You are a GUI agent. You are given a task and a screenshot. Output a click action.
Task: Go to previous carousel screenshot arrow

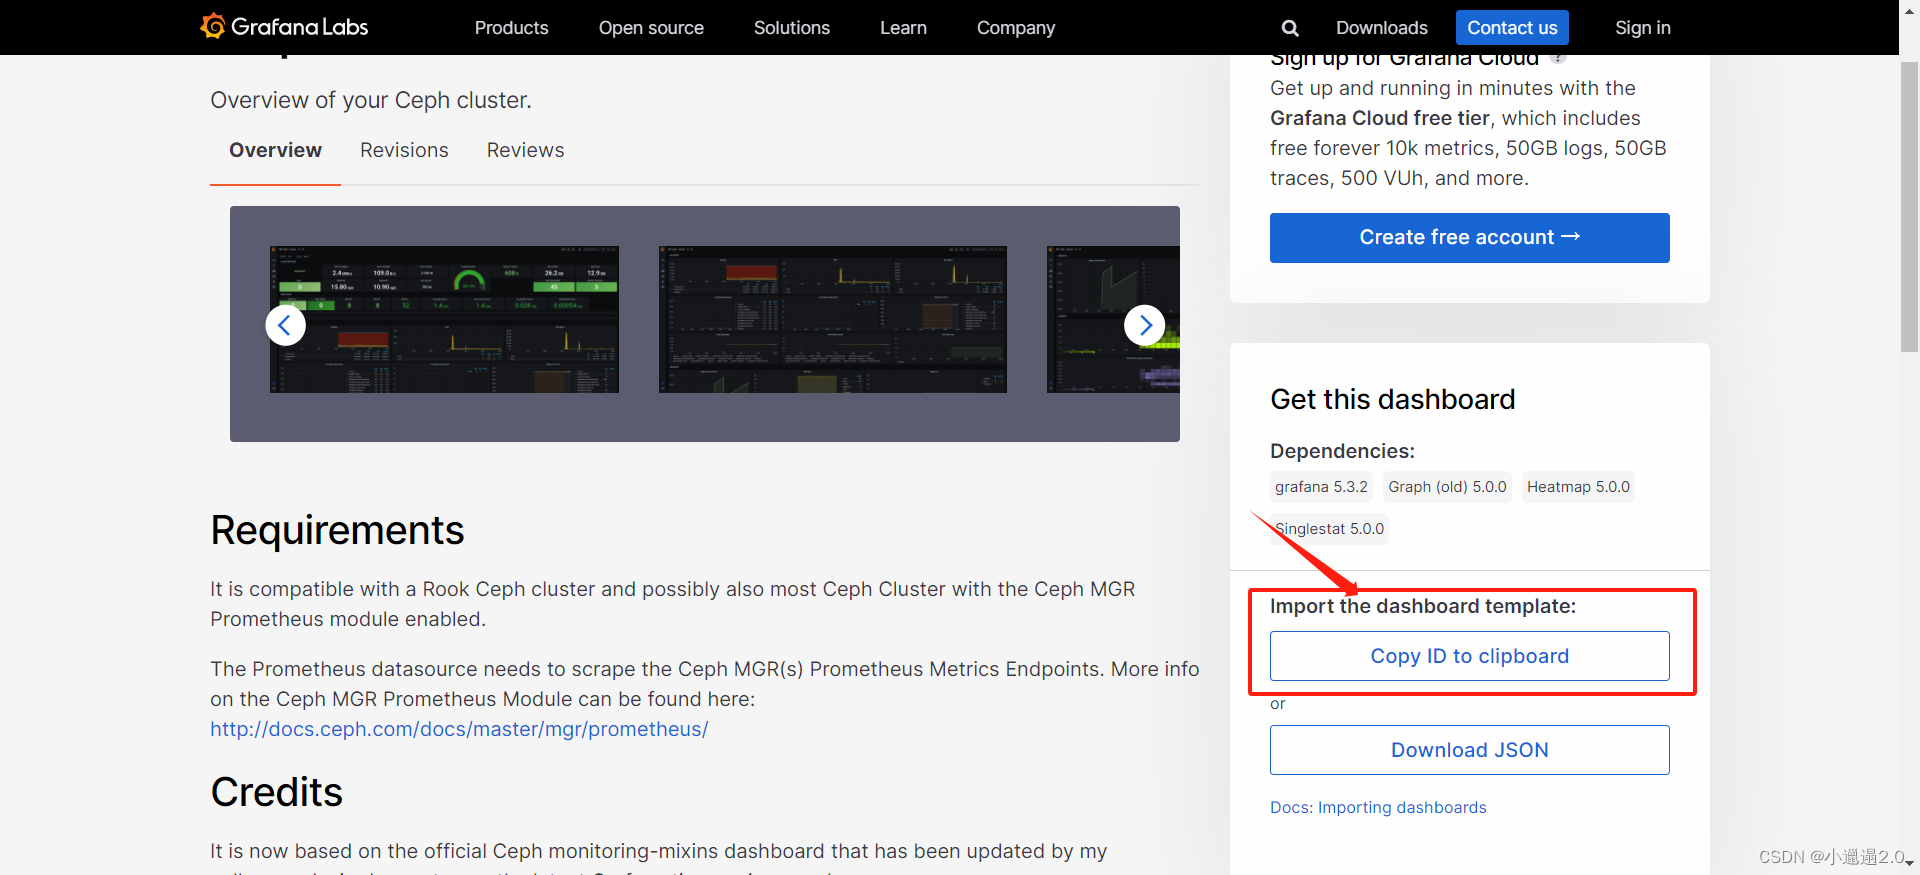click(x=285, y=325)
